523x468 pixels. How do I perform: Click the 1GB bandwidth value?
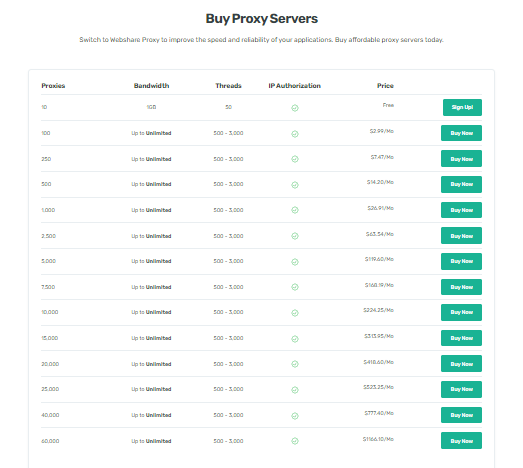pyautogui.click(x=151, y=107)
